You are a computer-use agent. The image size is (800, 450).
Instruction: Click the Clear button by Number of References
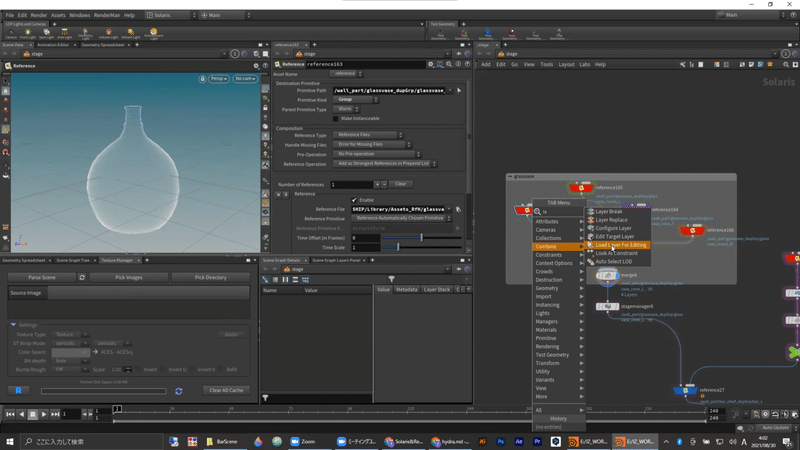(x=400, y=184)
